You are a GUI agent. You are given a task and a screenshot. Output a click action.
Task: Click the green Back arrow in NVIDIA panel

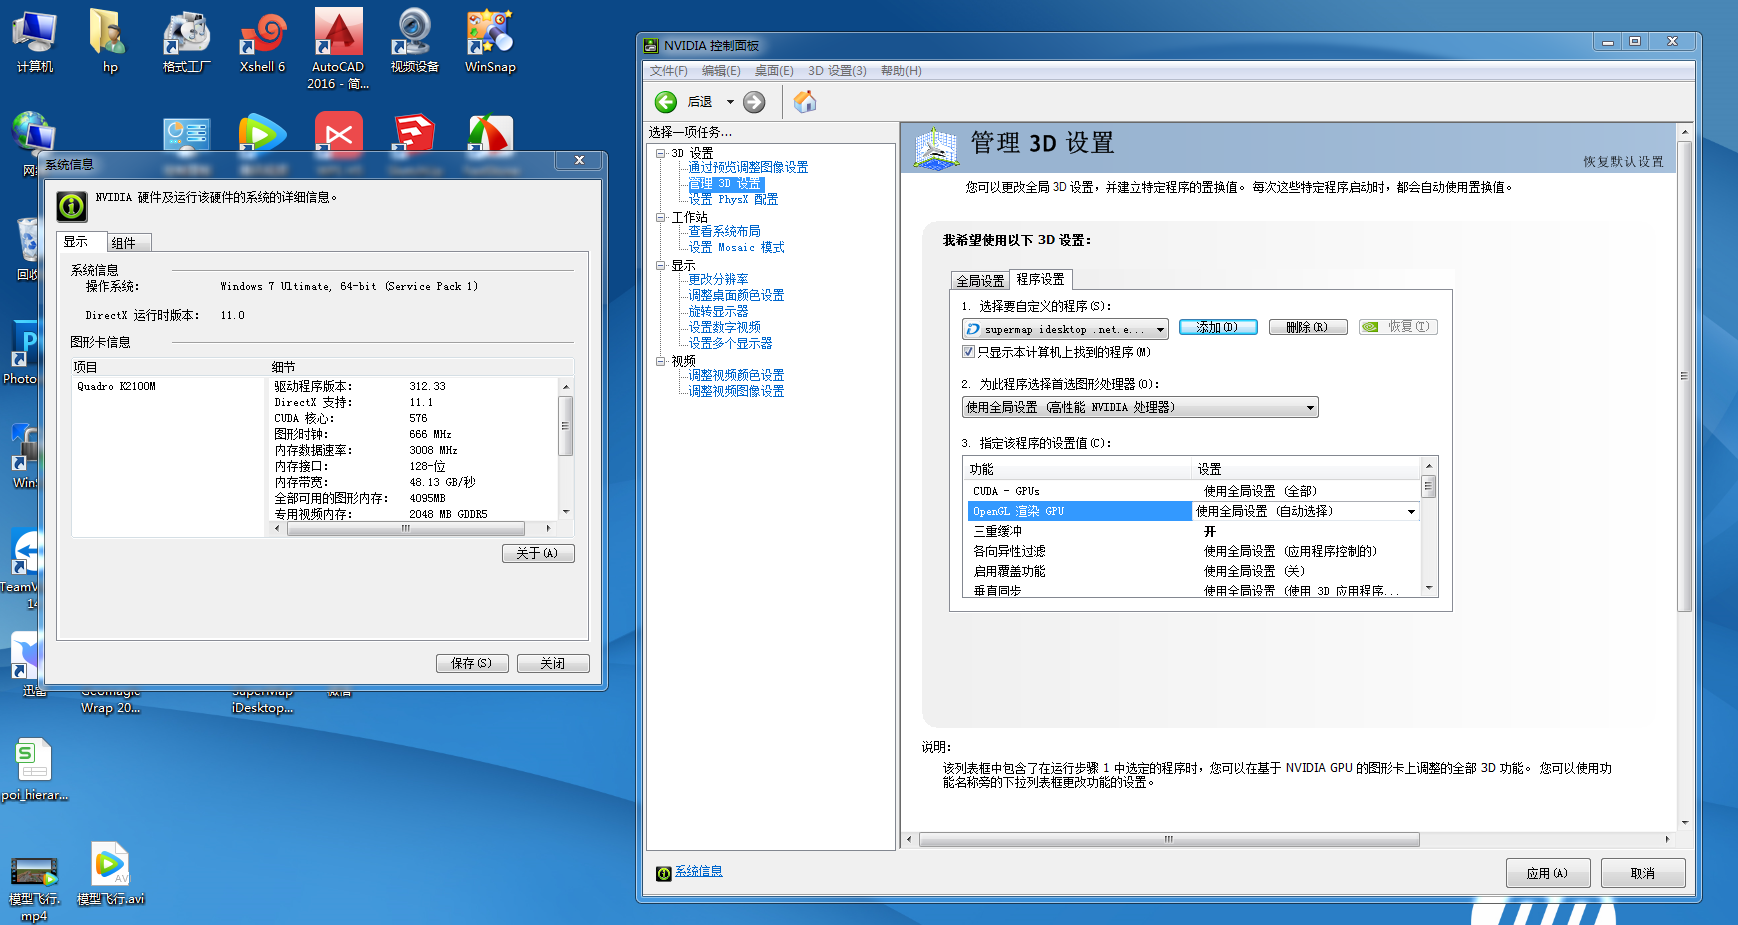666,102
